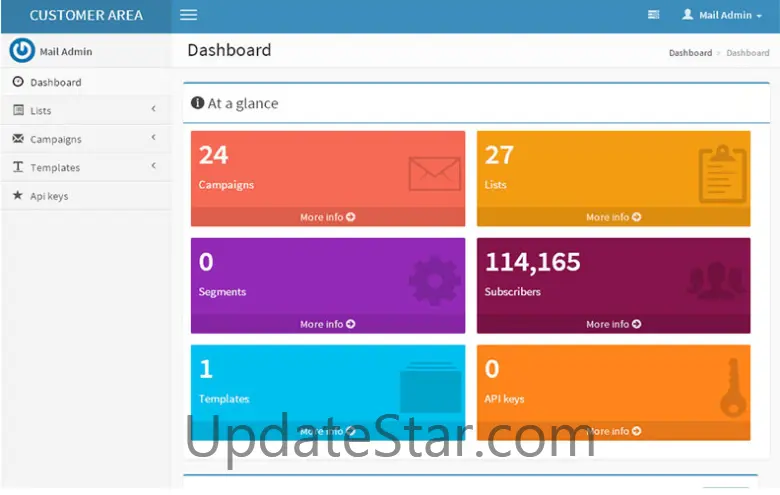Click More info on Segments card
The width and height of the screenshot is (780, 495).
tap(328, 324)
